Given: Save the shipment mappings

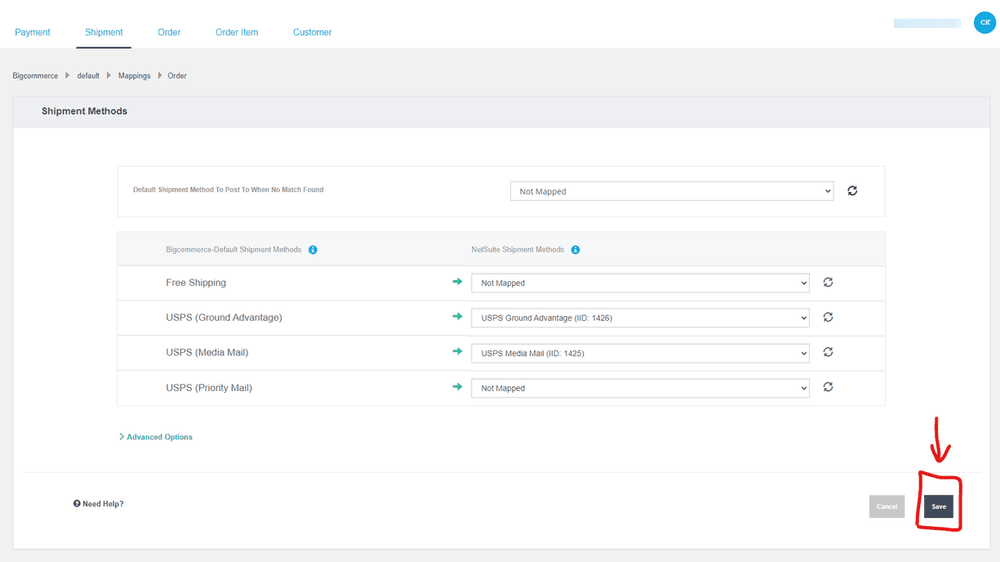Looking at the screenshot, I should pos(938,507).
